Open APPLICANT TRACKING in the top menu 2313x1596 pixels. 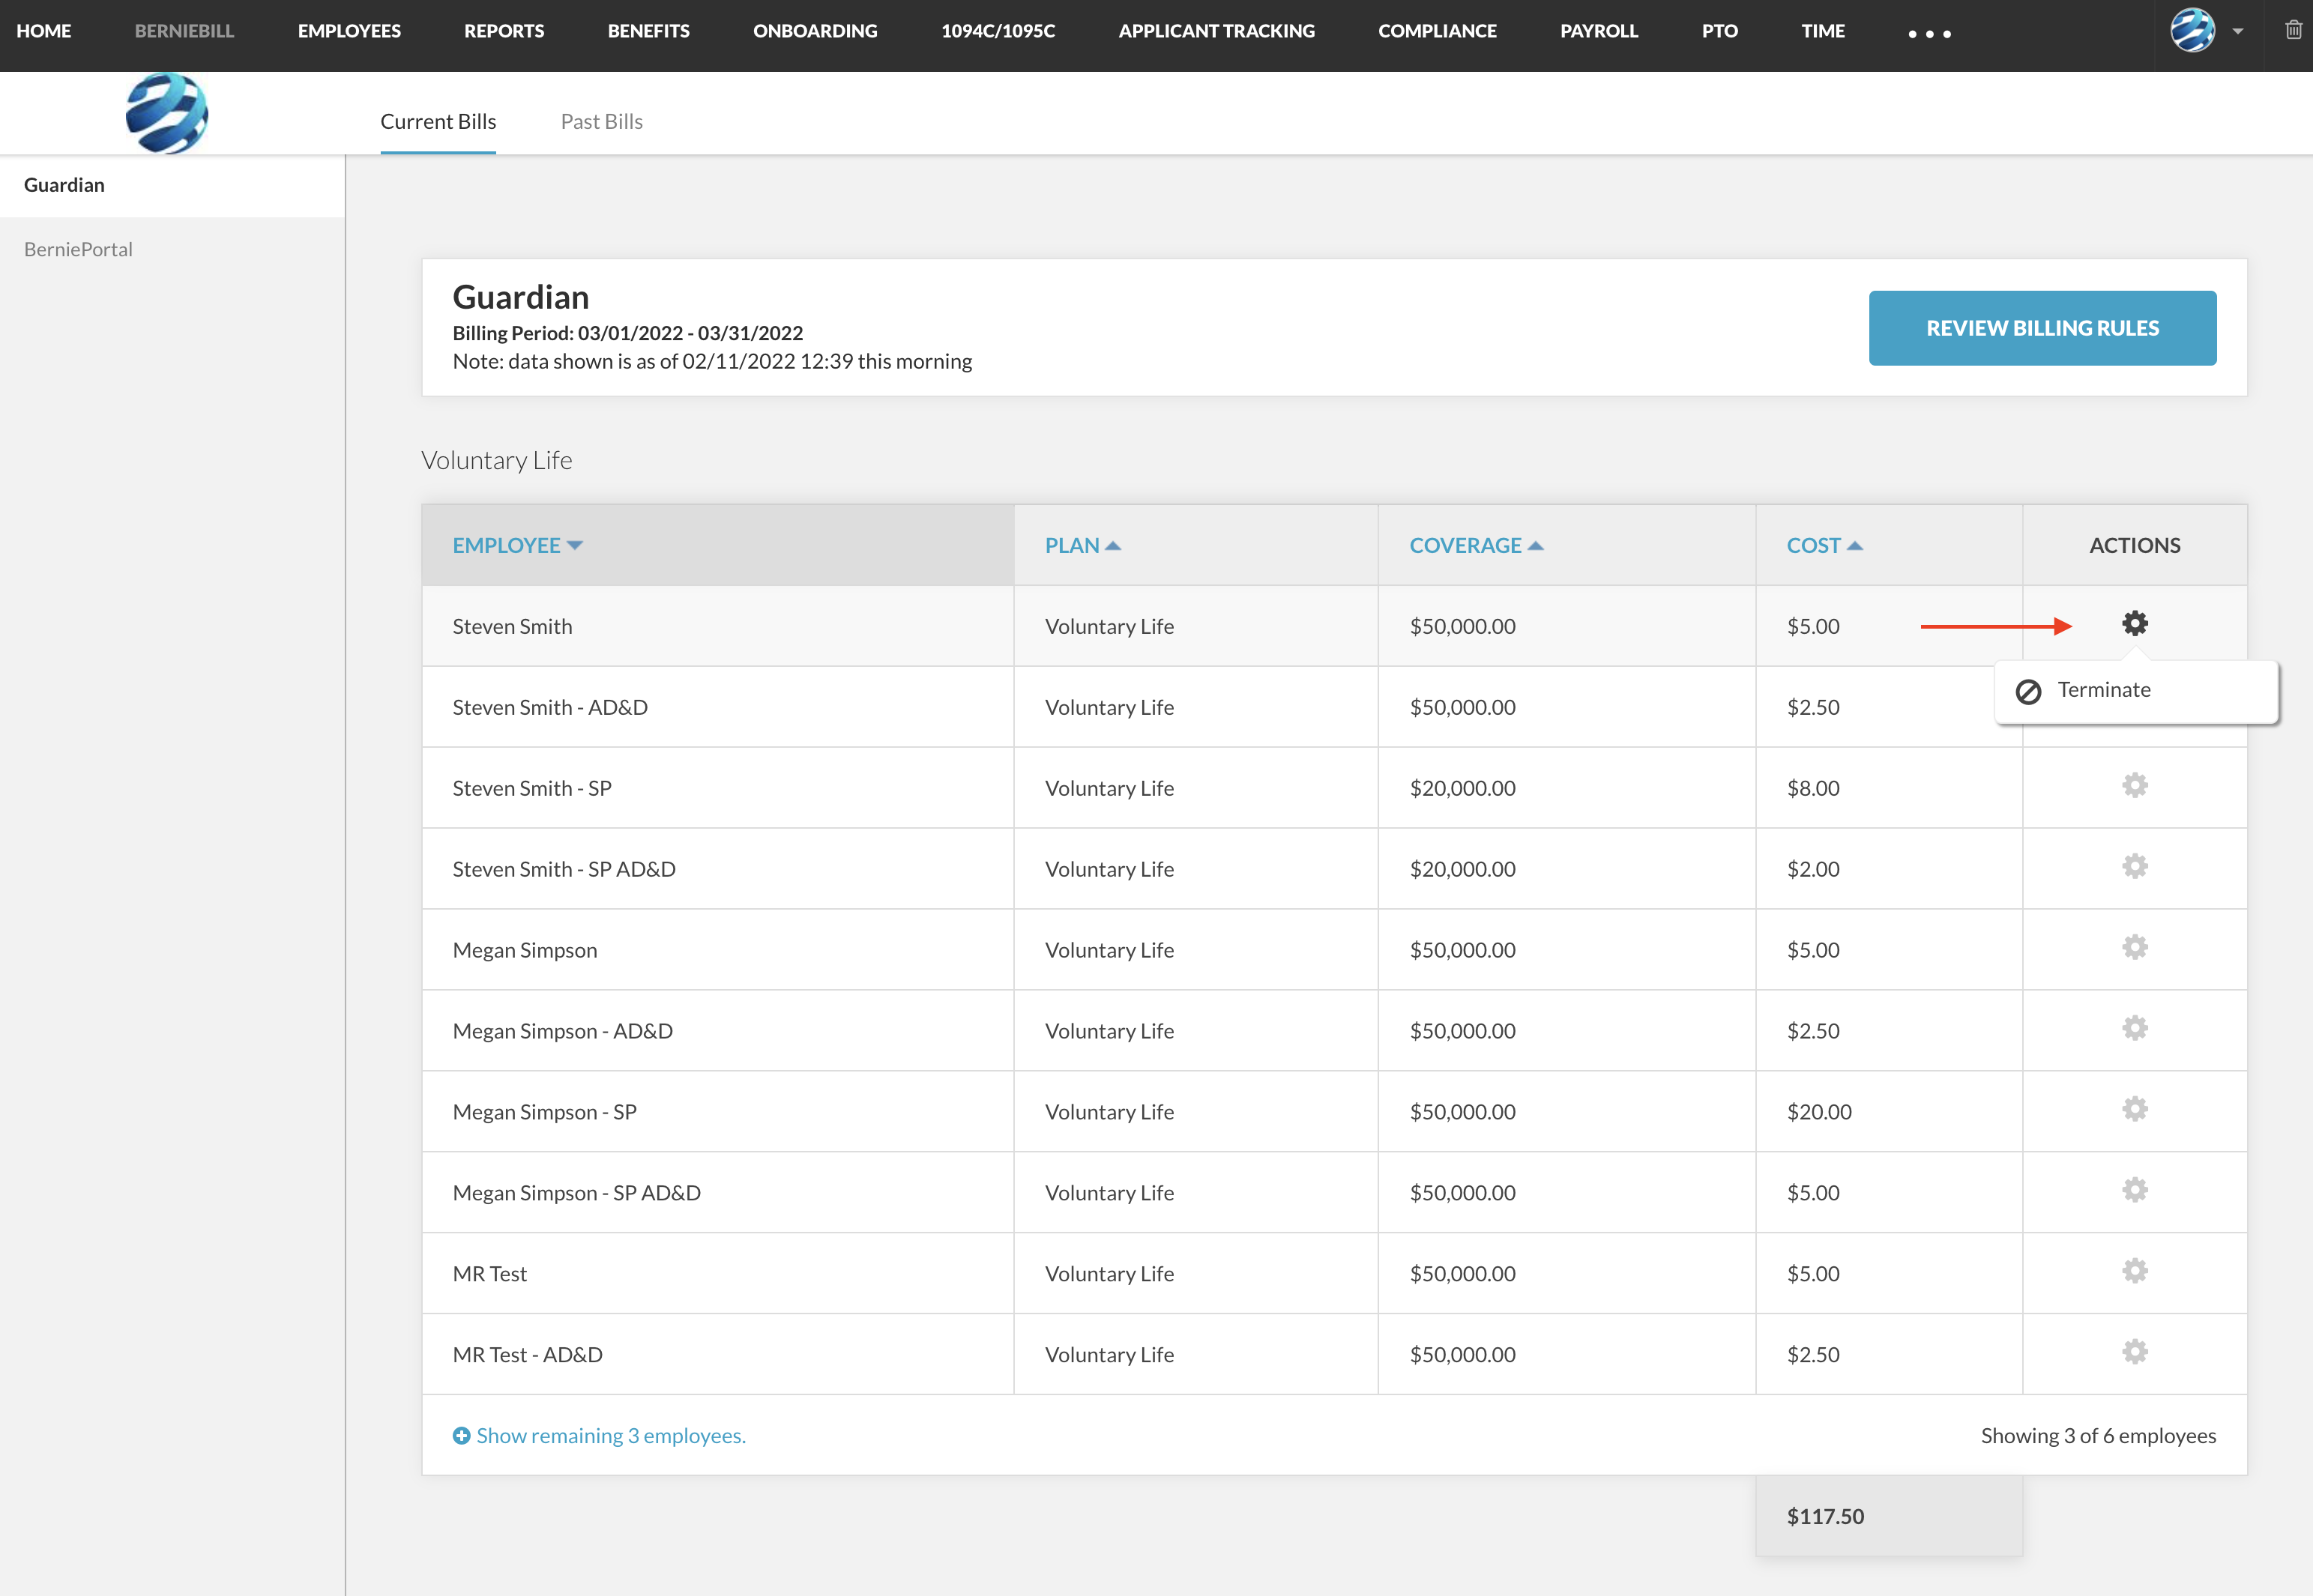click(1216, 31)
